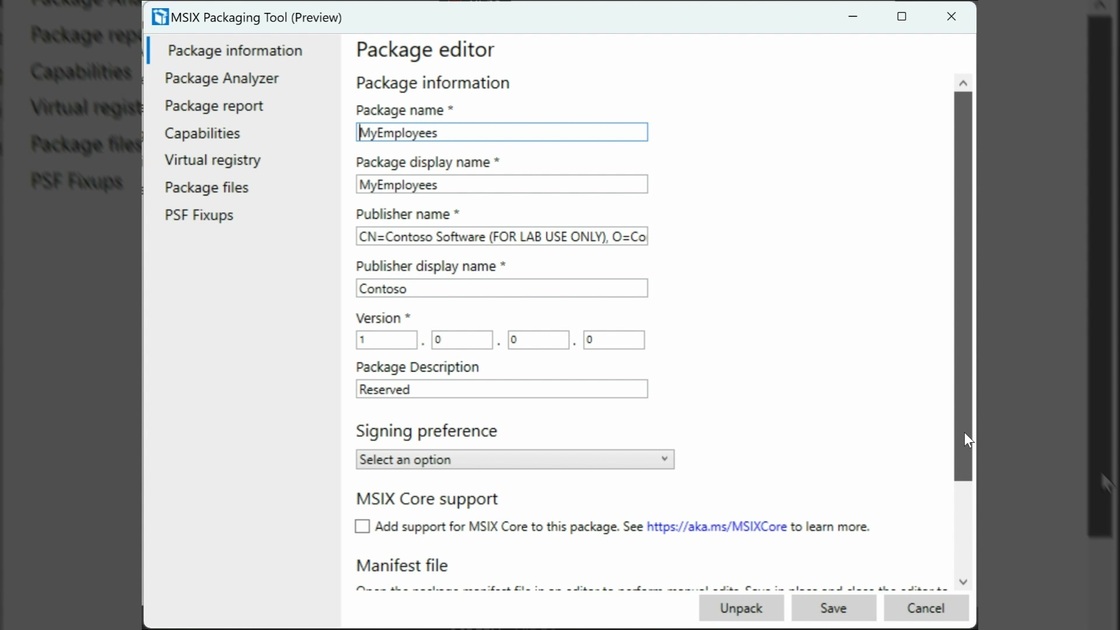Click the scroll down arrow
This screenshot has width=1120, height=630.
tap(963, 582)
